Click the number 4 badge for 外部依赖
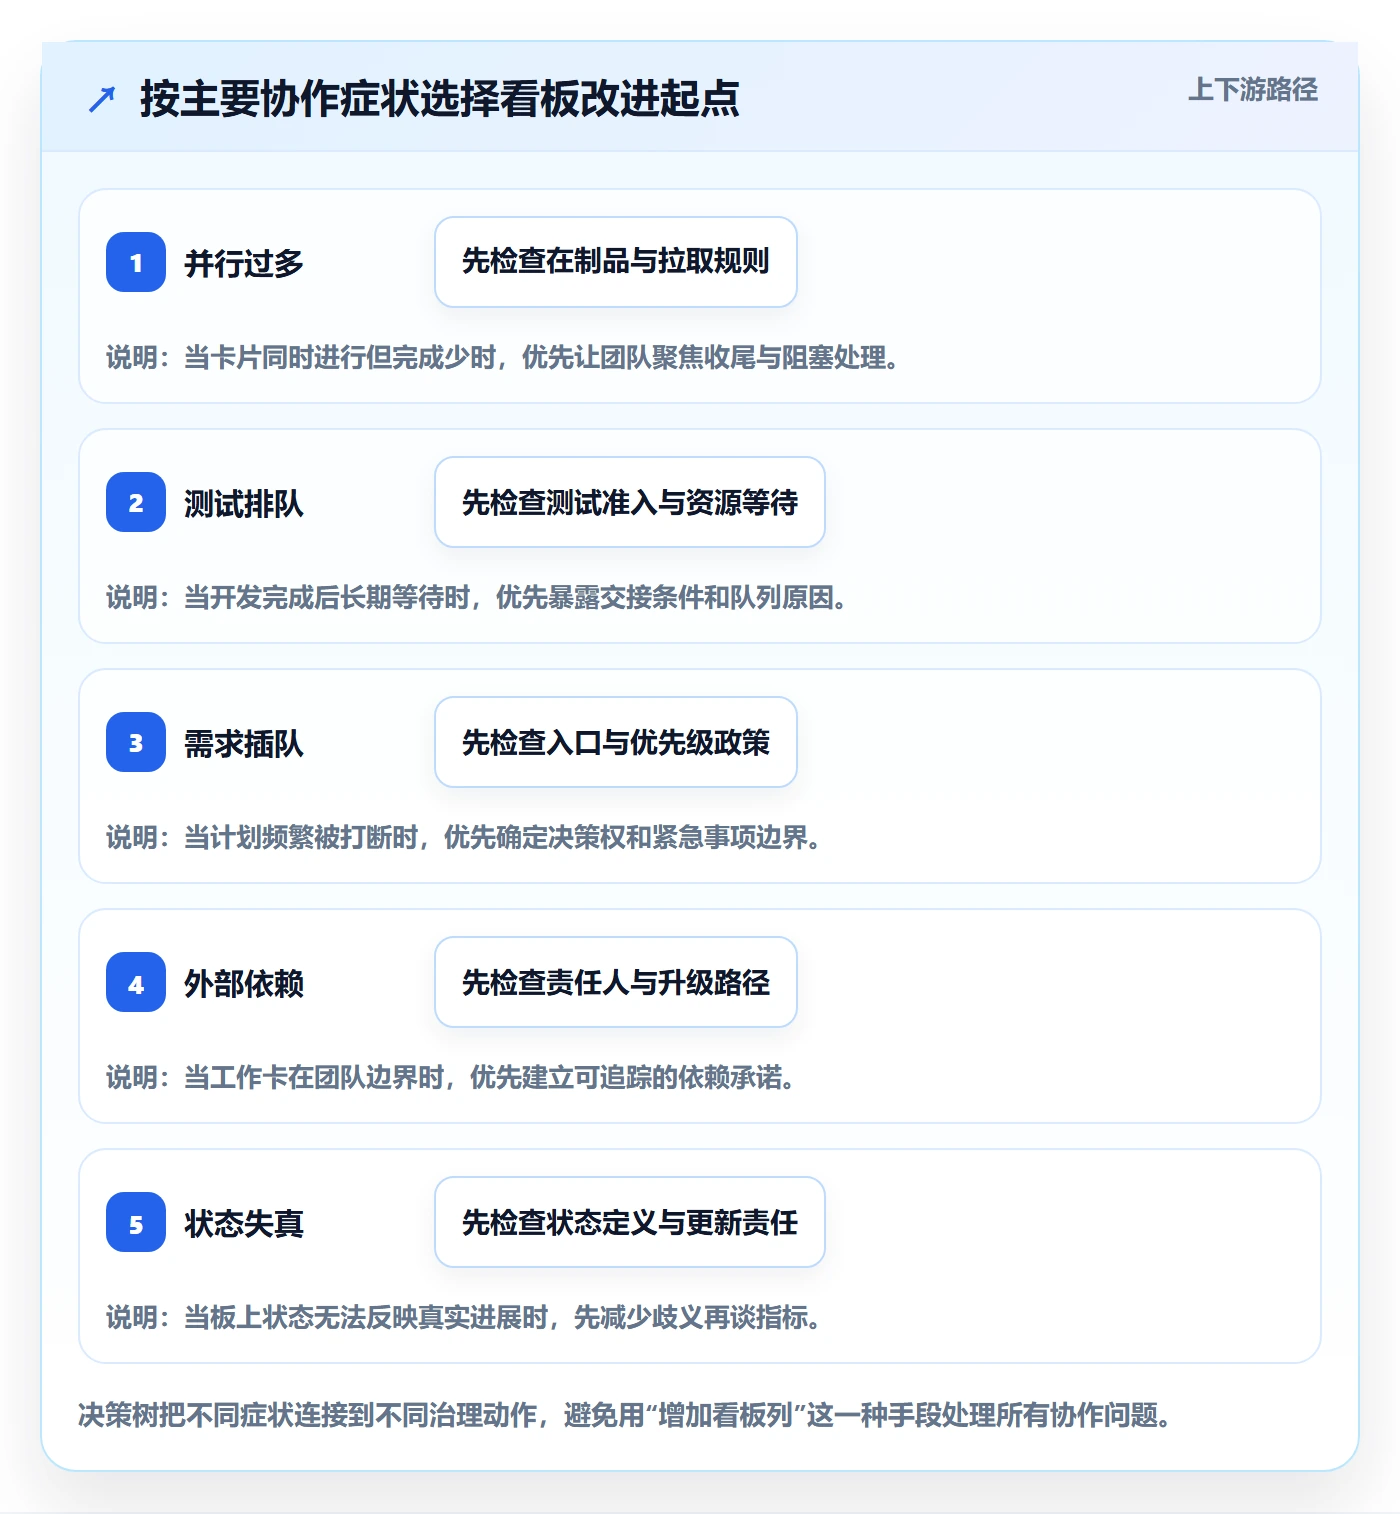This screenshot has width=1400, height=1514. 136,982
